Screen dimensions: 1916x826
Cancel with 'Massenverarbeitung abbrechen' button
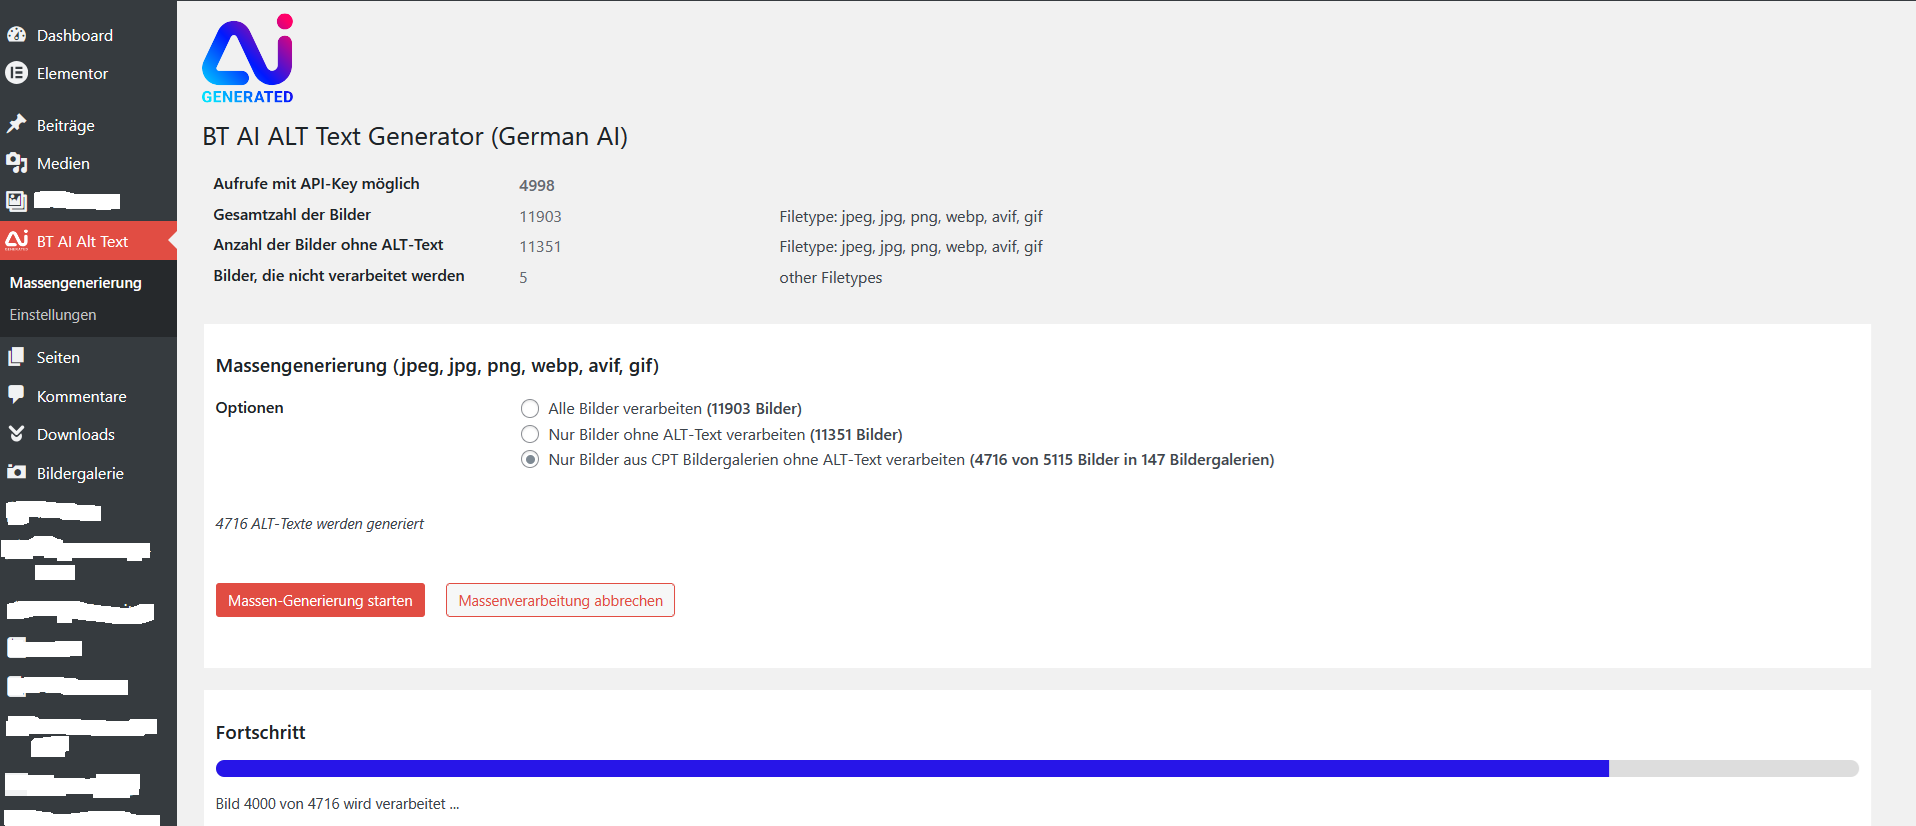pos(560,600)
